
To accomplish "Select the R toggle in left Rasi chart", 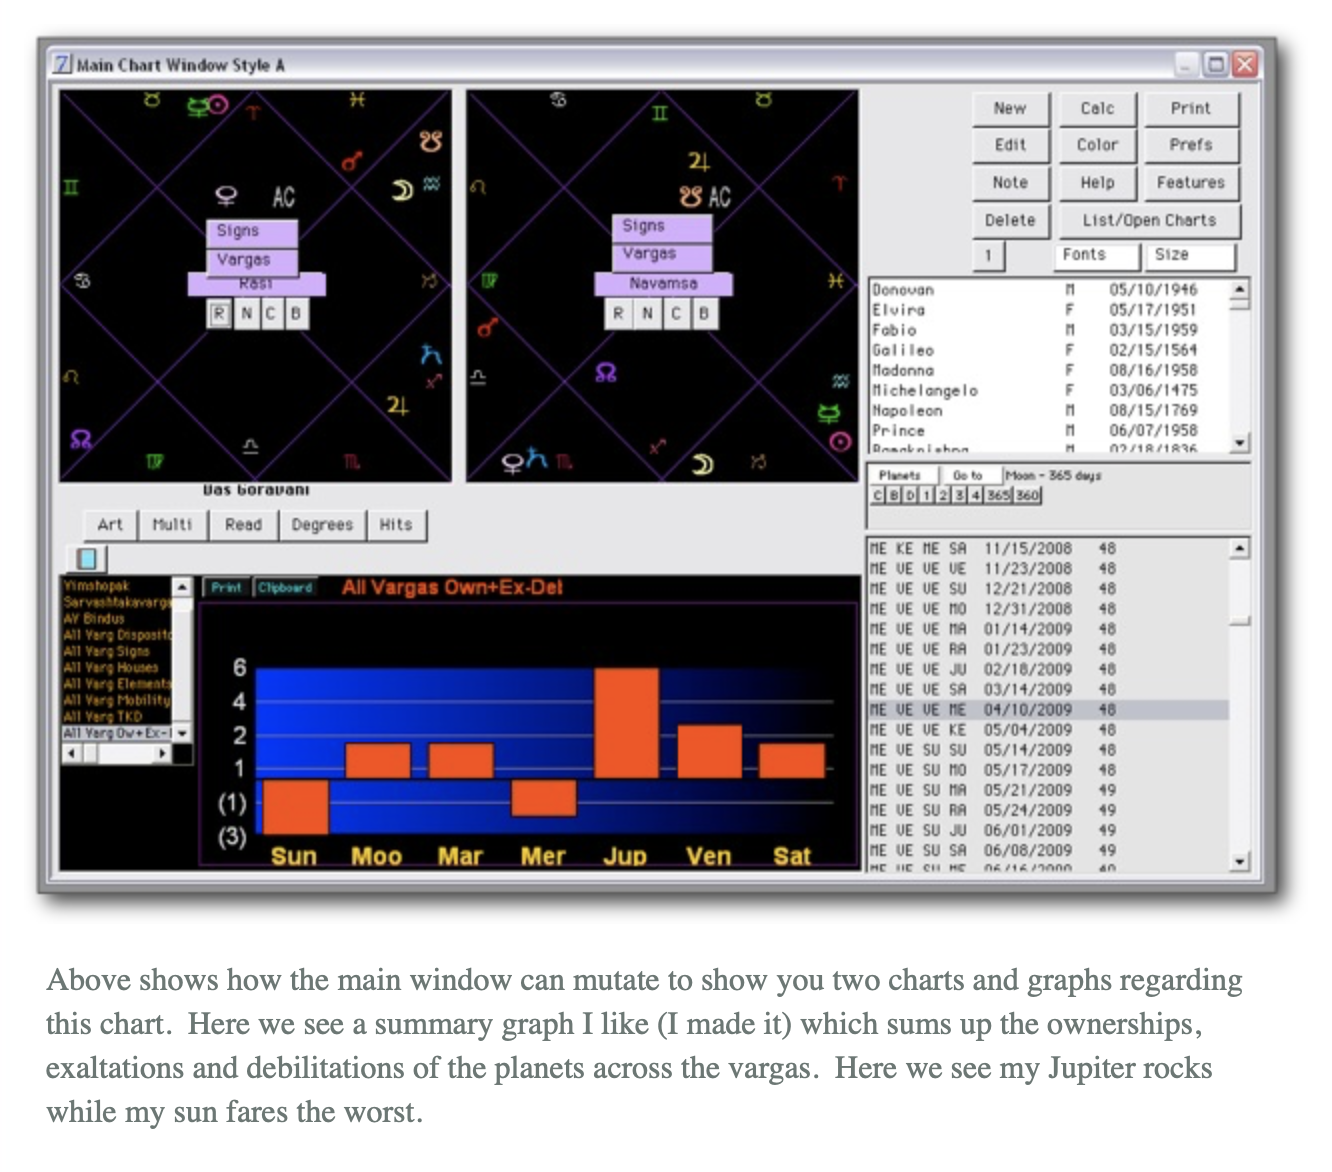I will coord(219,314).
